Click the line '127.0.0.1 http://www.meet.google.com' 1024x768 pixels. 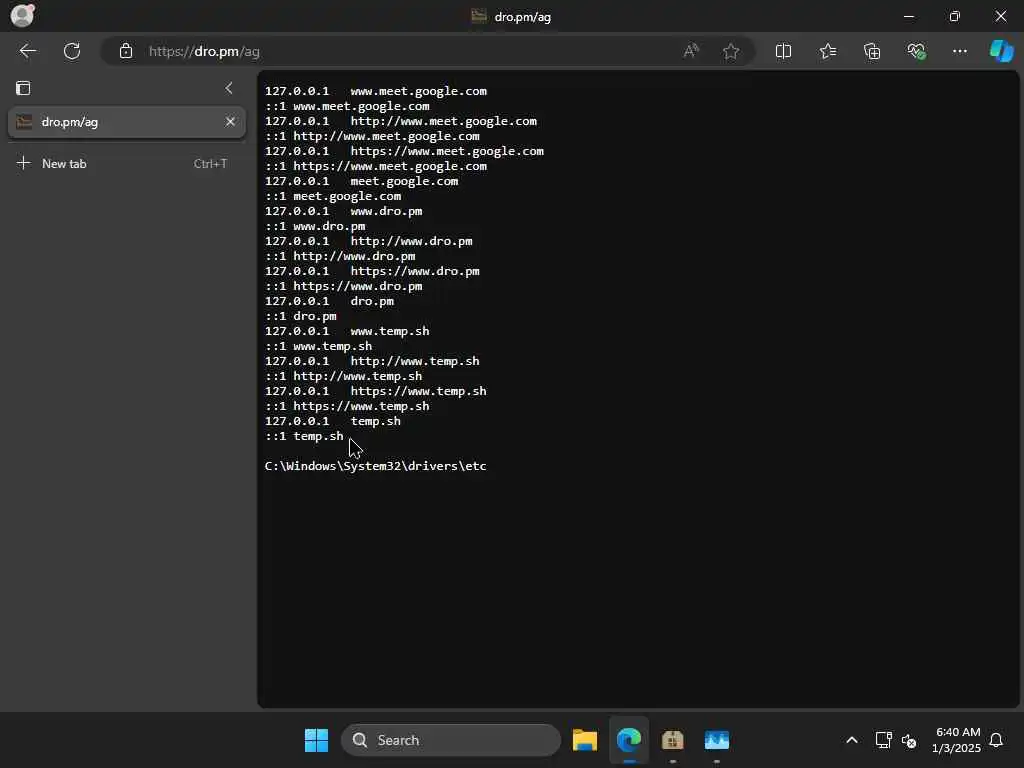click(x=401, y=121)
